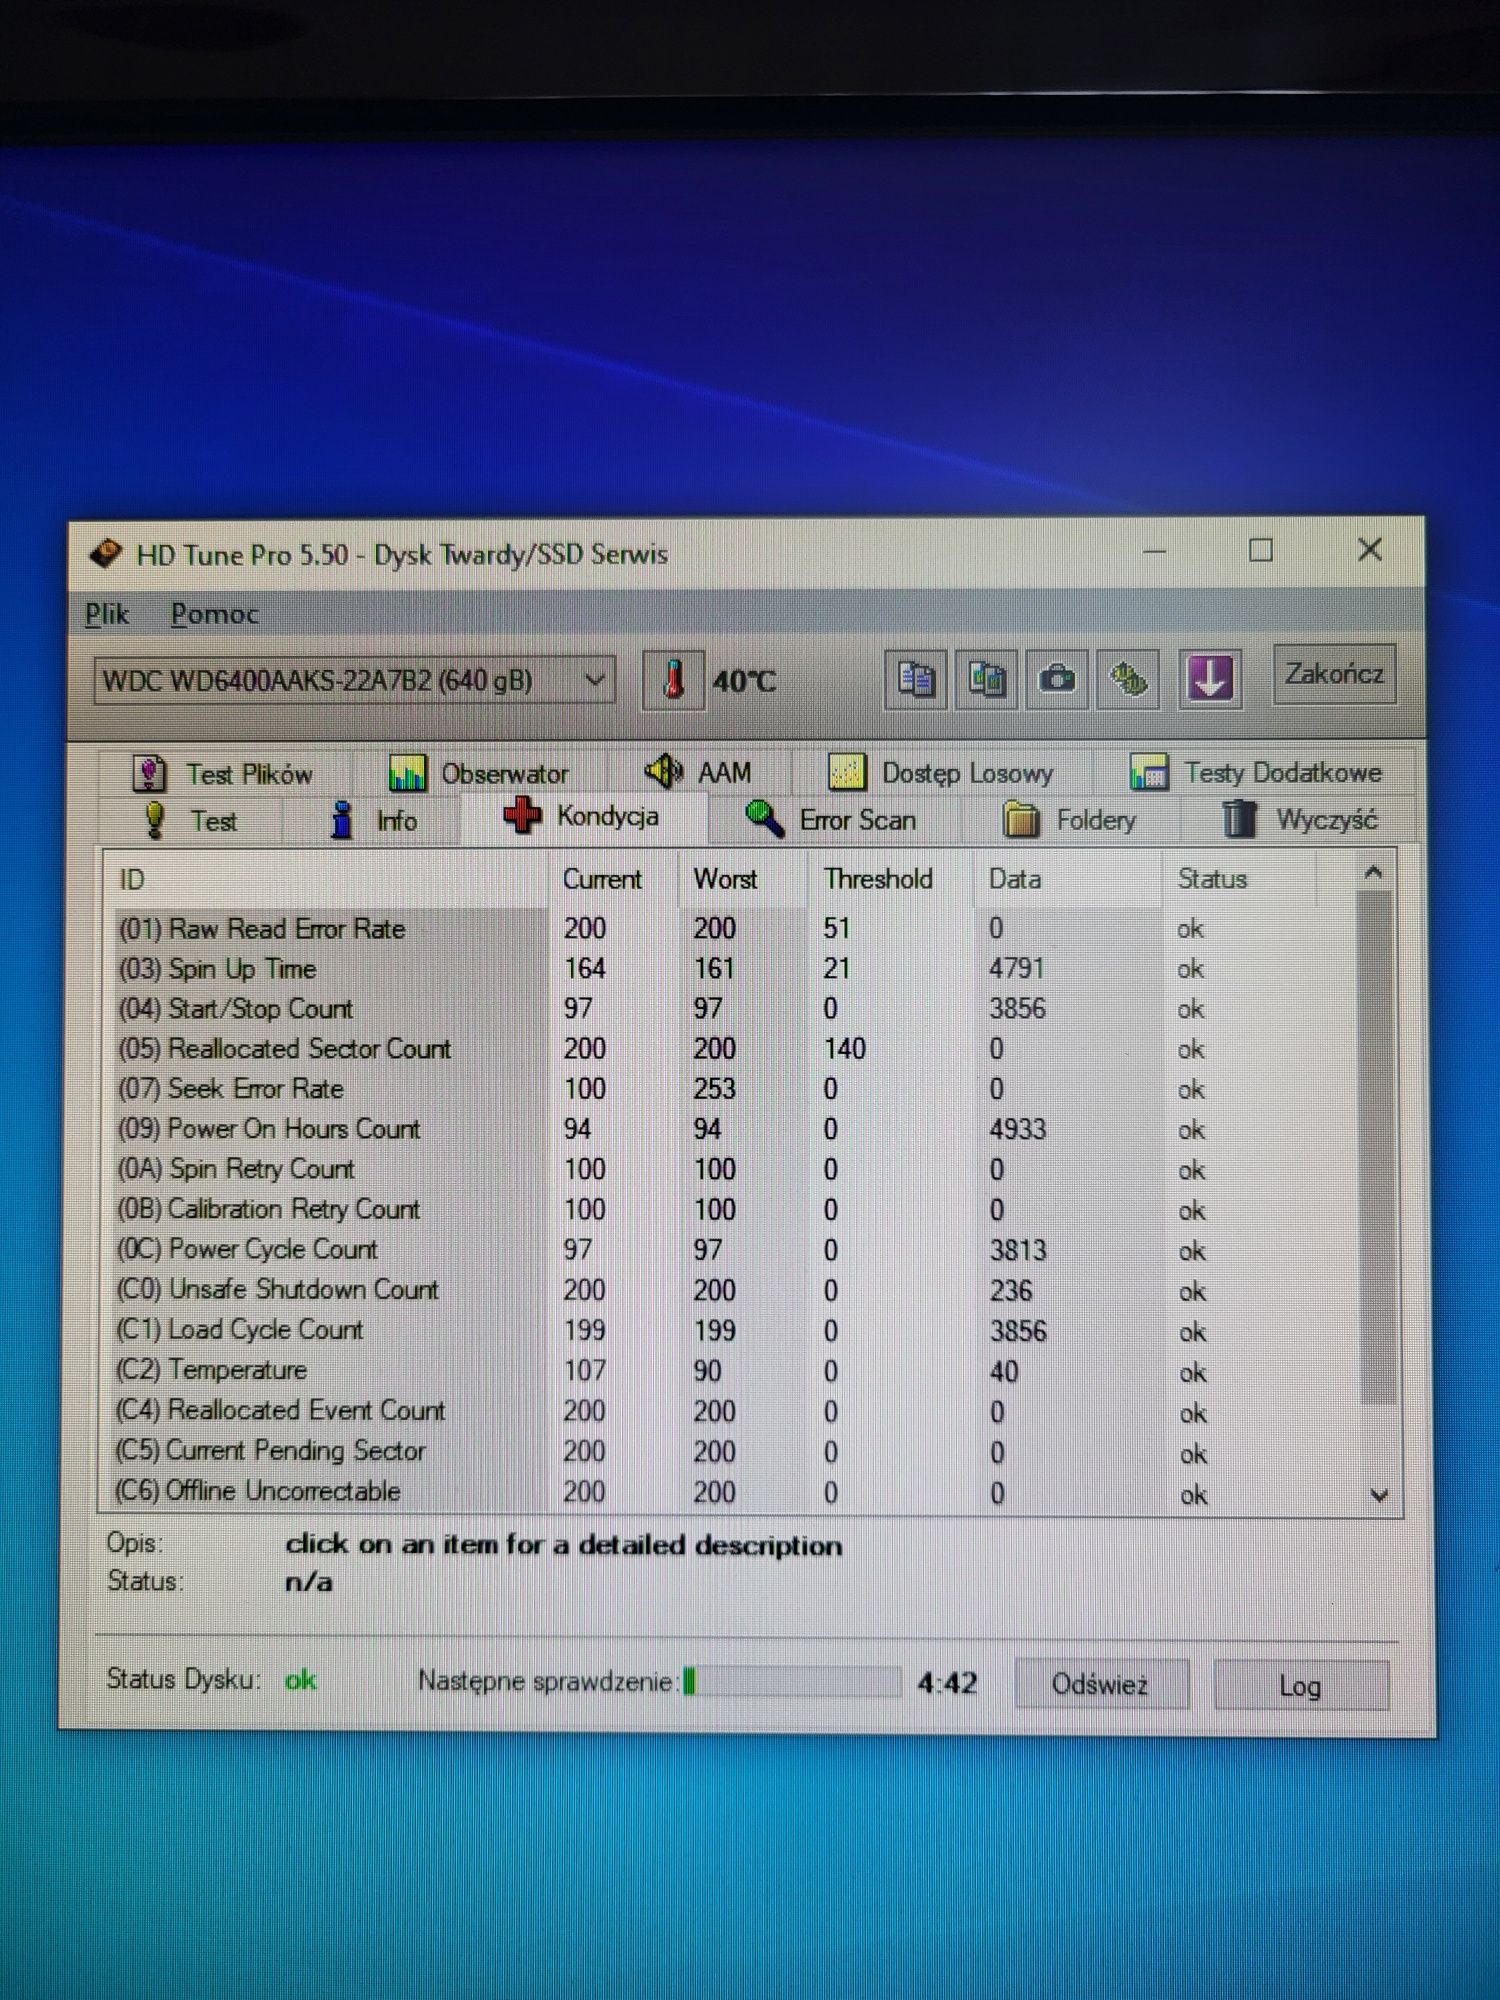Click the 3813 power cycle data value
1500x2000 pixels.
pos(1018,1250)
